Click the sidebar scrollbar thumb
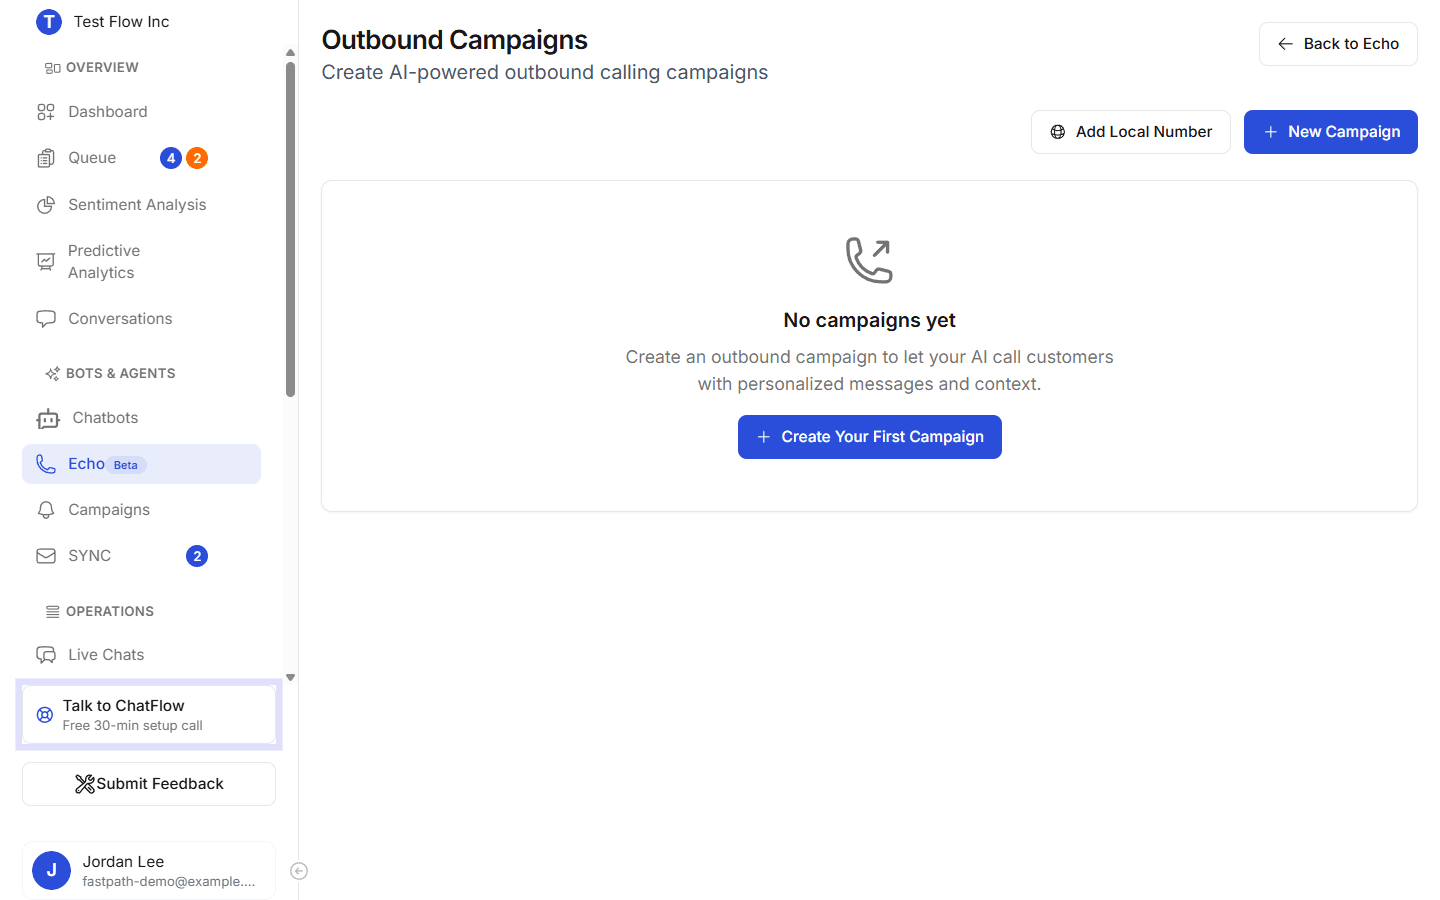The width and height of the screenshot is (1440, 900). point(290,229)
